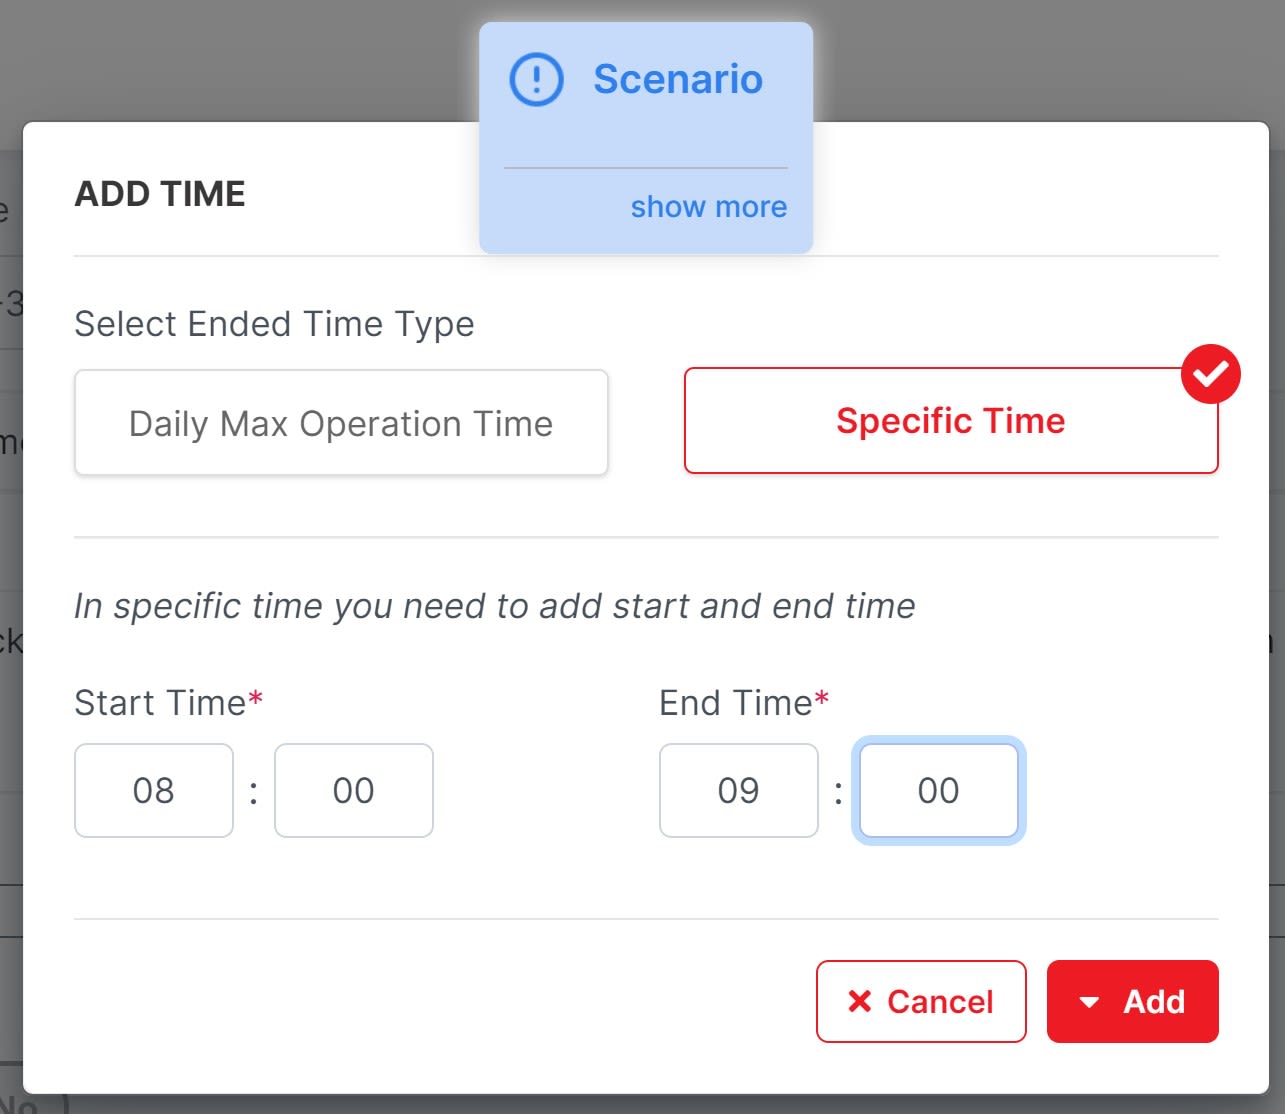
Task: Click the Start Time minutes field
Action: pos(354,790)
